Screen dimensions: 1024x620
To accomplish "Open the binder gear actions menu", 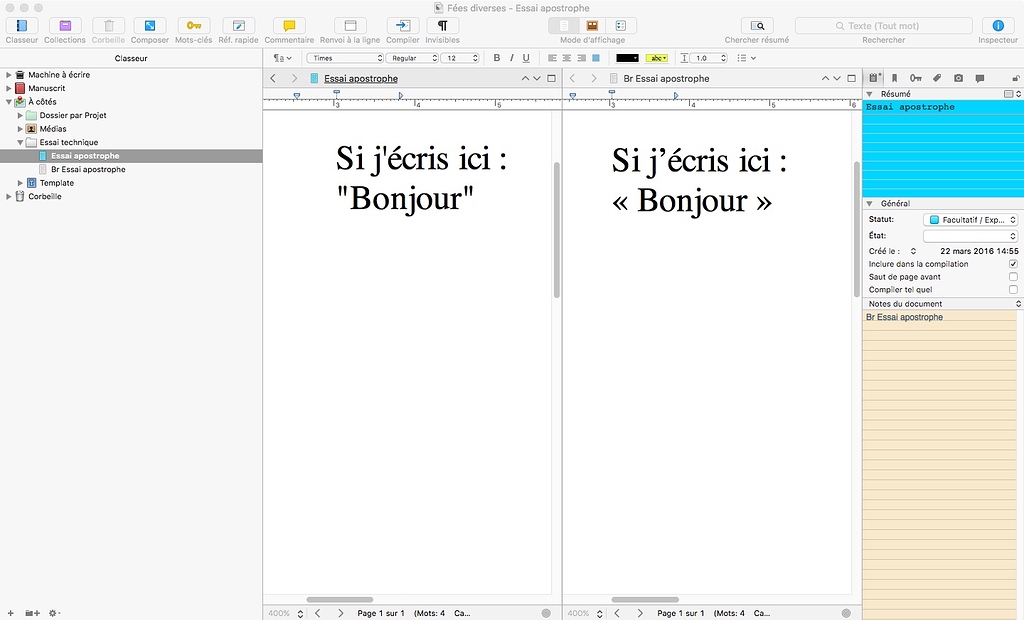I will tap(54, 613).
